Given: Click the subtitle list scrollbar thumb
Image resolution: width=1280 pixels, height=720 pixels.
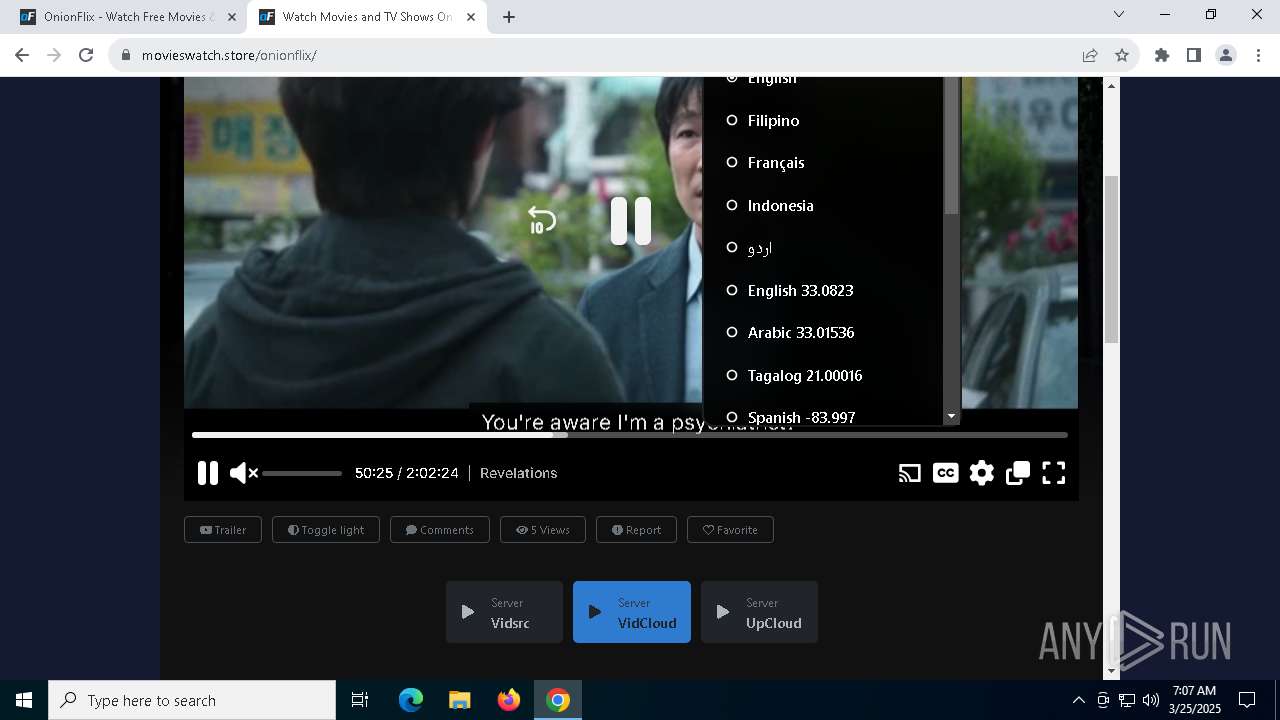Looking at the screenshot, I should 951,145.
